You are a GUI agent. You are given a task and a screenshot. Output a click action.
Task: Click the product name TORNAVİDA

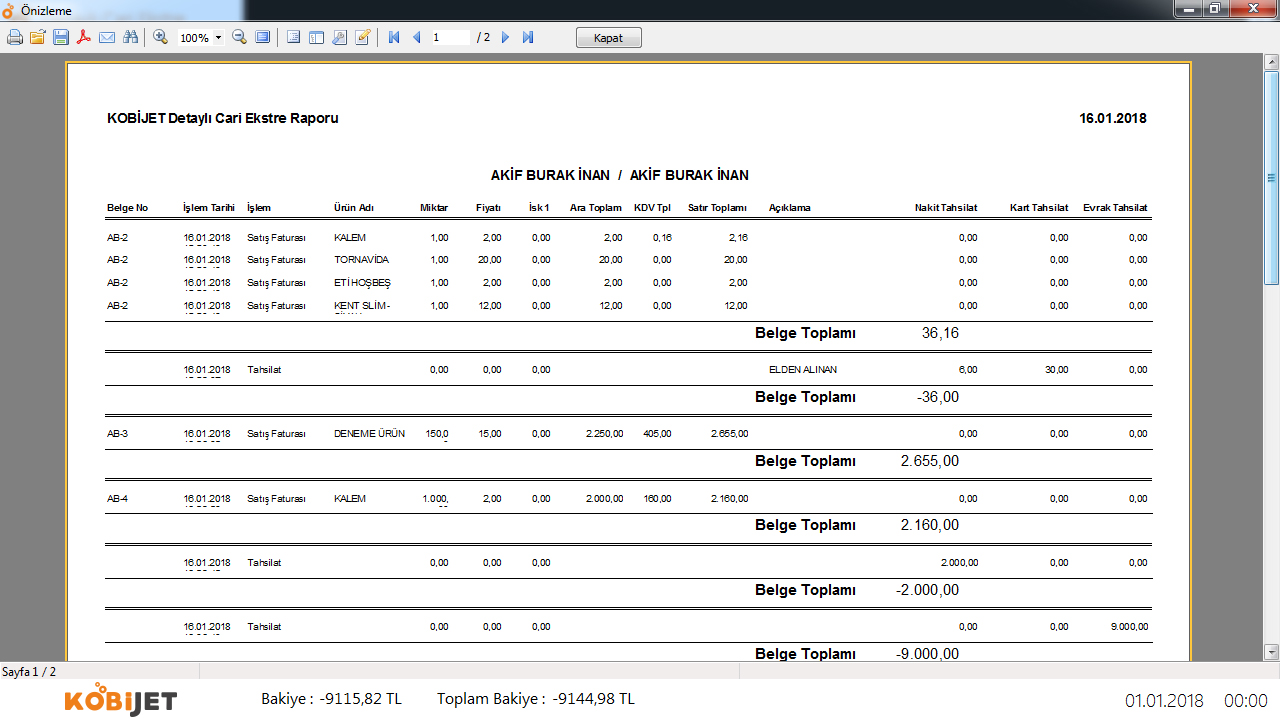tap(361, 259)
